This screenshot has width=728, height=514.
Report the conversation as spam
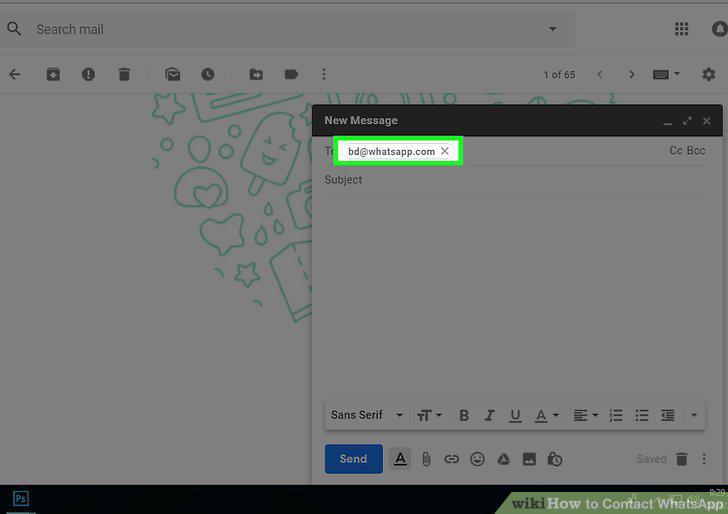[x=88, y=74]
